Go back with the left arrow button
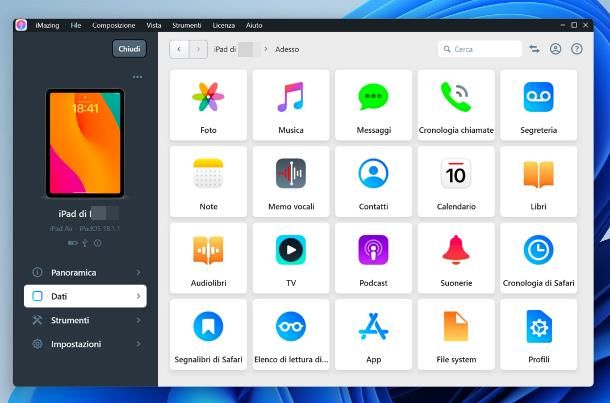Viewport: 610px width, 403px height. pos(179,49)
